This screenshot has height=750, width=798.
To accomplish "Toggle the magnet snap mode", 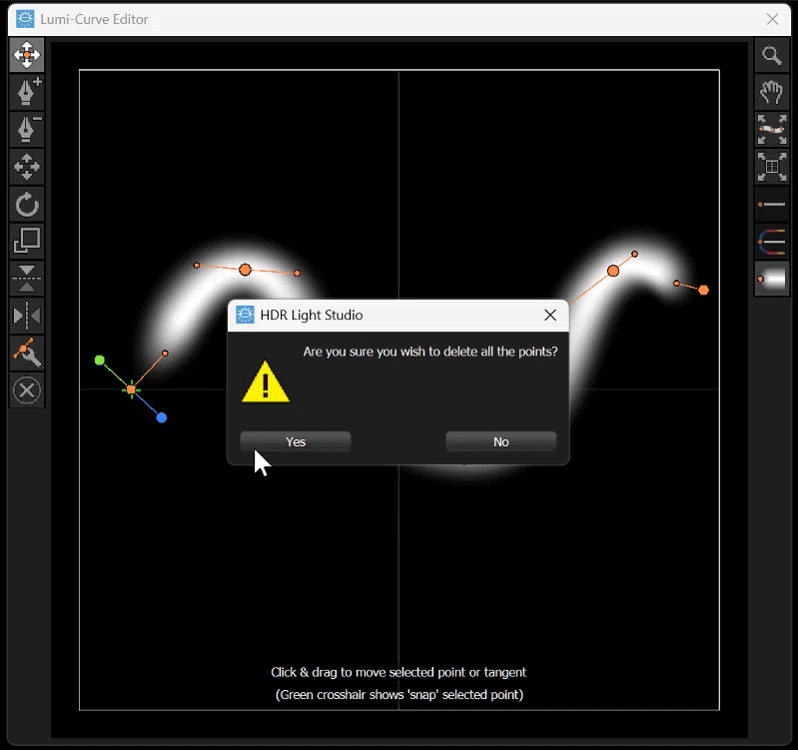I will (x=771, y=241).
